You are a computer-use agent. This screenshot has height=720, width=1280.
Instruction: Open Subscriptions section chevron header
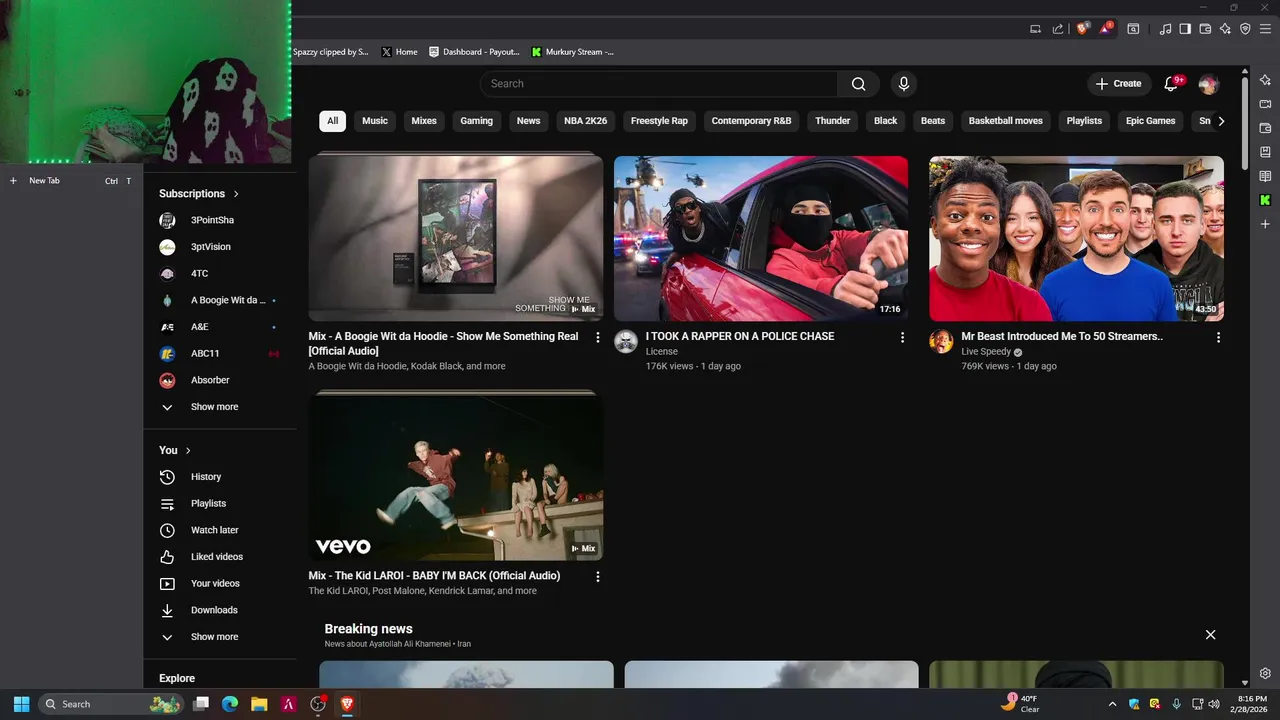pyautogui.click(x=199, y=194)
